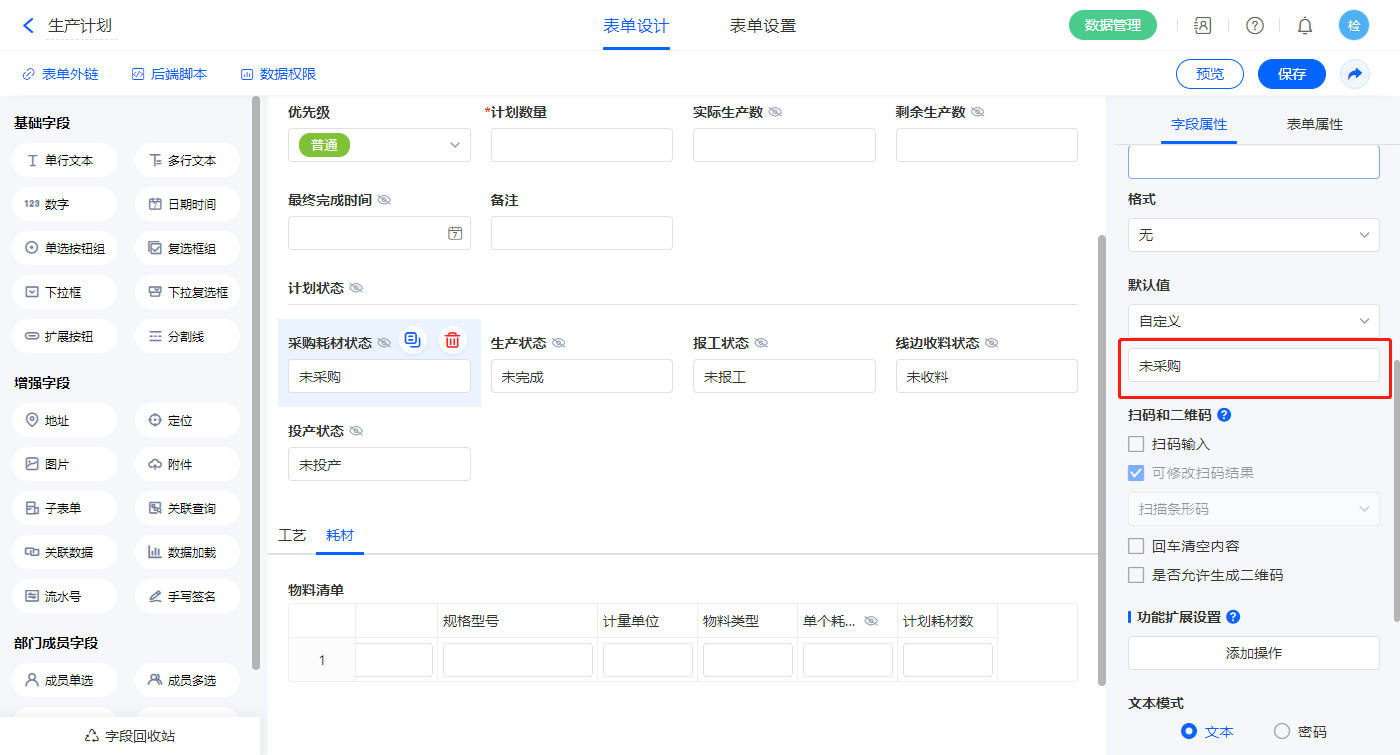Image resolution: width=1400 pixels, height=755 pixels.
Task: Select the 密码 radio button
Action: (1282, 731)
